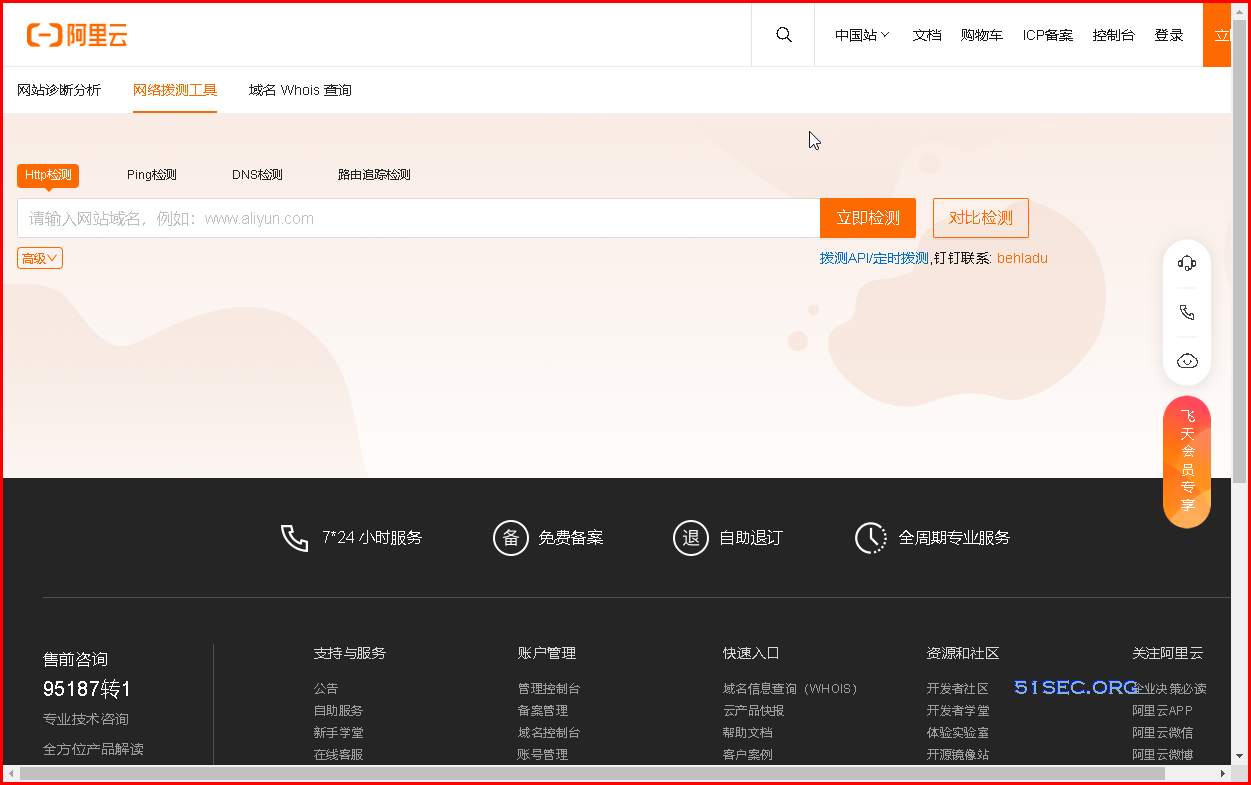Open 域名控制台 in the footer

click(x=549, y=732)
